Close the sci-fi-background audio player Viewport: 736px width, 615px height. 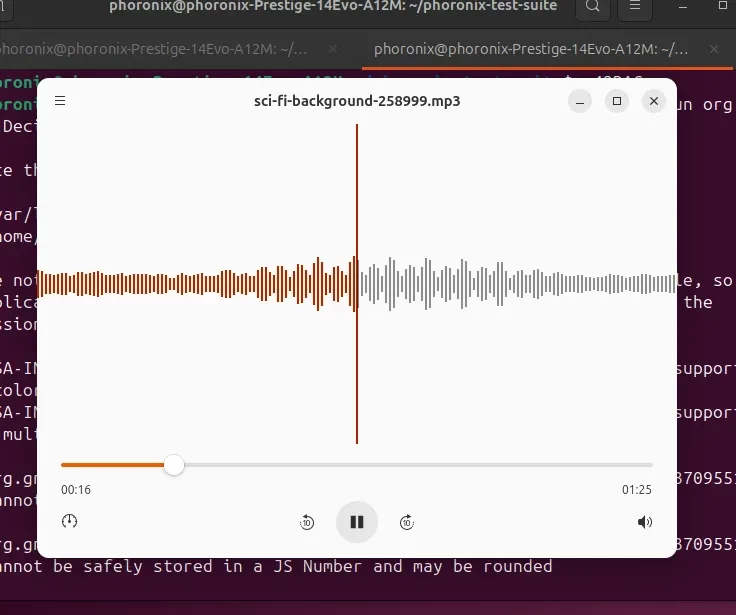point(653,101)
